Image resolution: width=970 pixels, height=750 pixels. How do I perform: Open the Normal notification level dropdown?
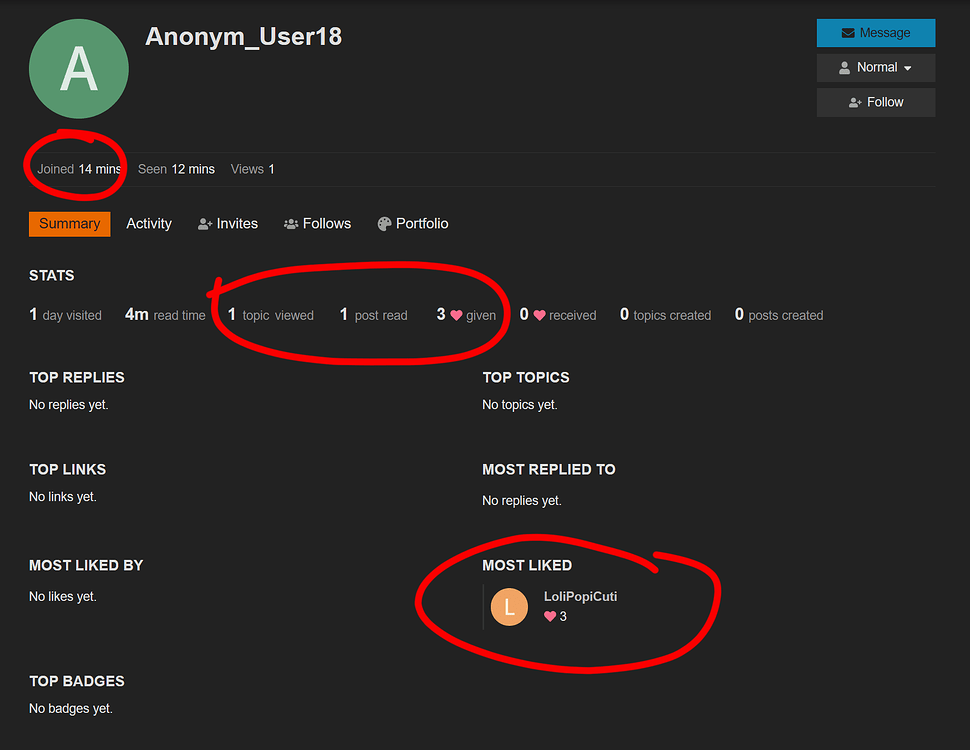pyautogui.click(x=875, y=67)
